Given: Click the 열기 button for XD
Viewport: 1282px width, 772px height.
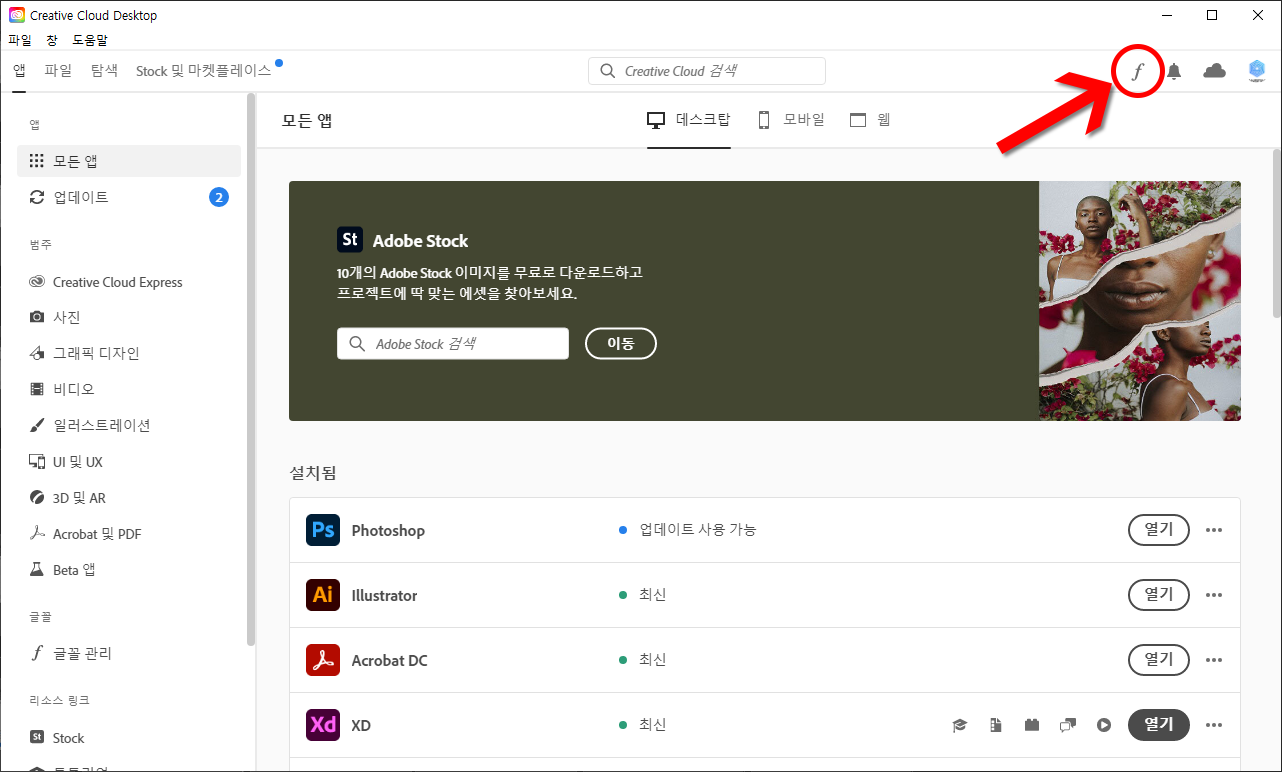Looking at the screenshot, I should coord(1159,725).
